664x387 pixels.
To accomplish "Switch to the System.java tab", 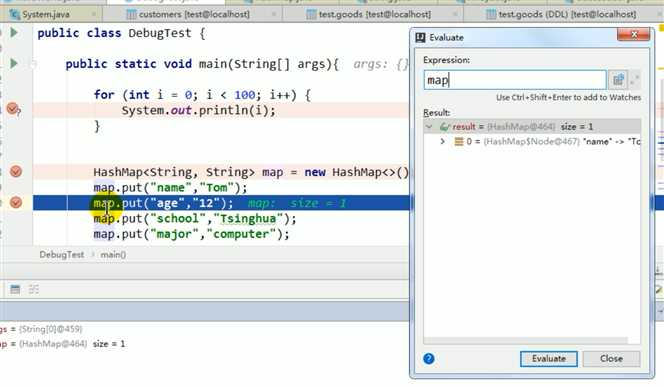I will (x=45, y=14).
